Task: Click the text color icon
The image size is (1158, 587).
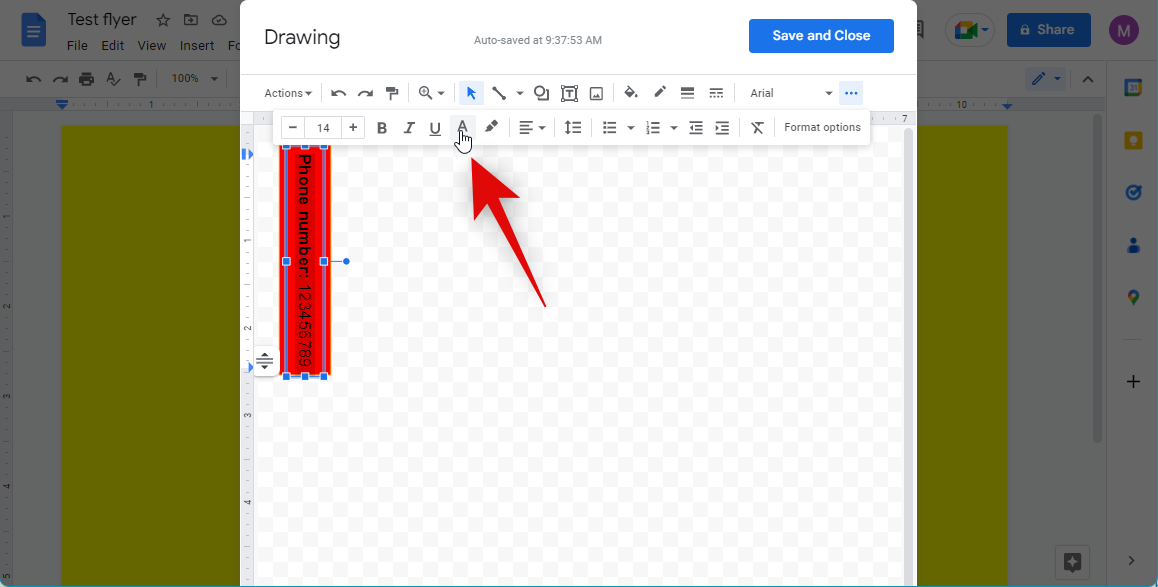Action: coord(462,127)
